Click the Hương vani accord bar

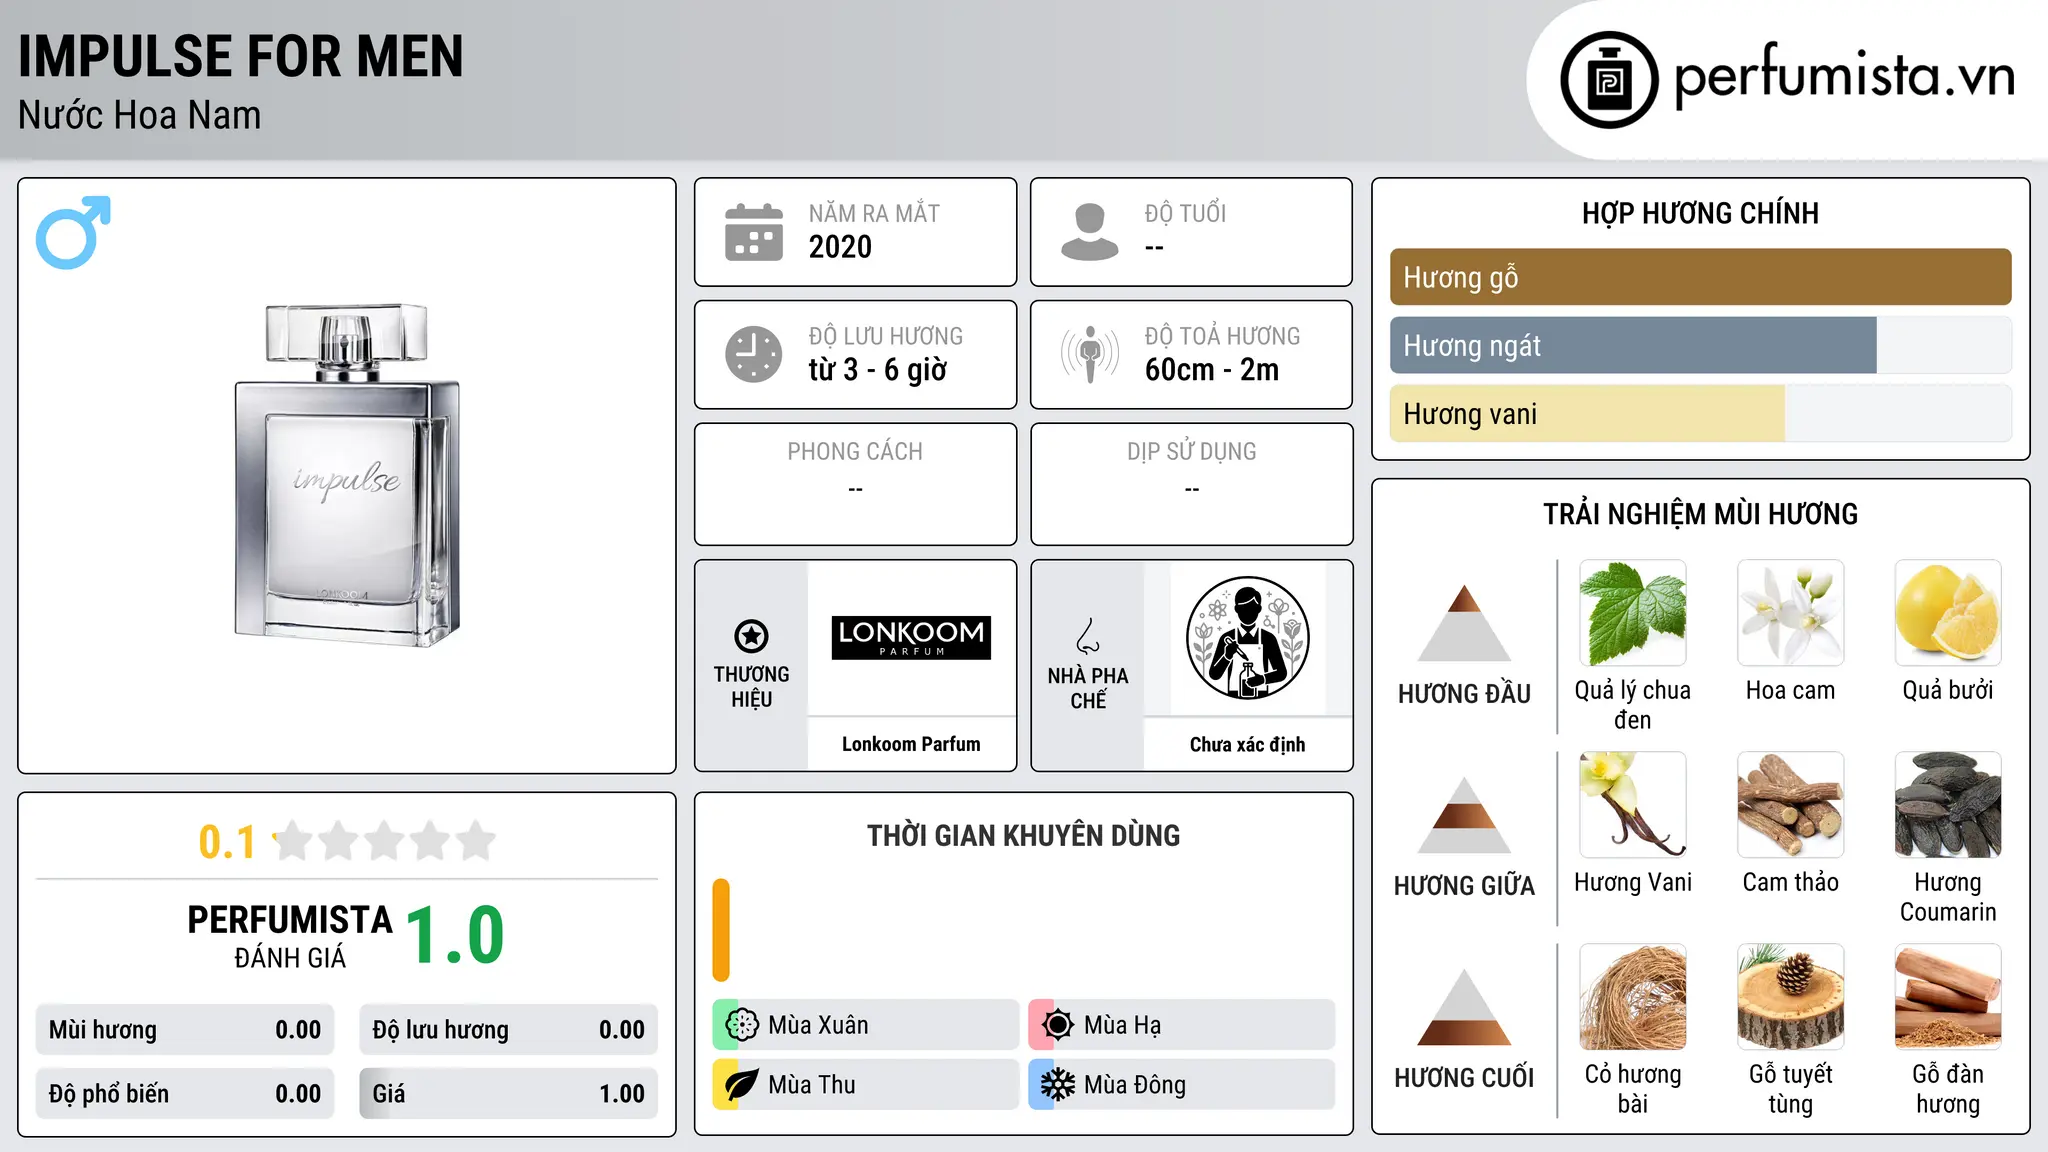coord(1700,413)
